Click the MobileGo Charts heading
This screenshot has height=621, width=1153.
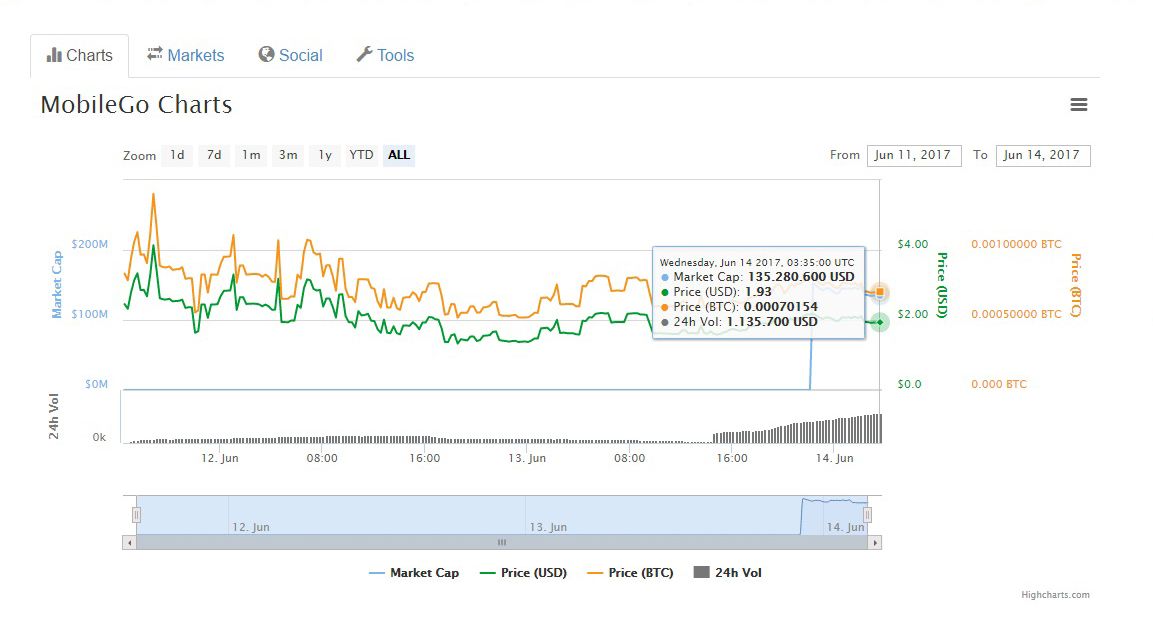136,104
